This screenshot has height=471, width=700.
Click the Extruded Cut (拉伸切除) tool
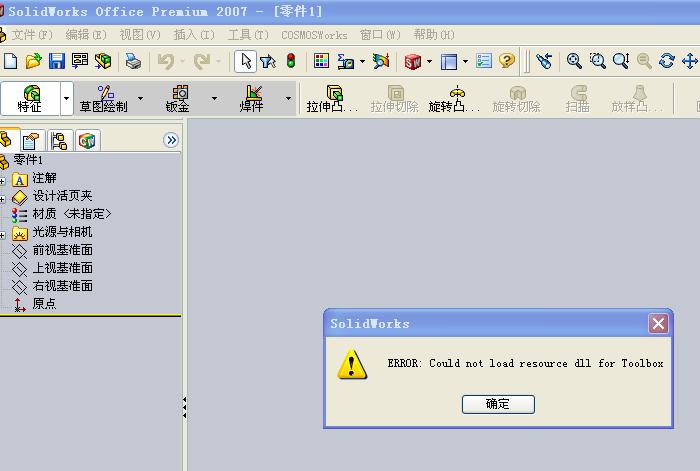pyautogui.click(x=395, y=99)
